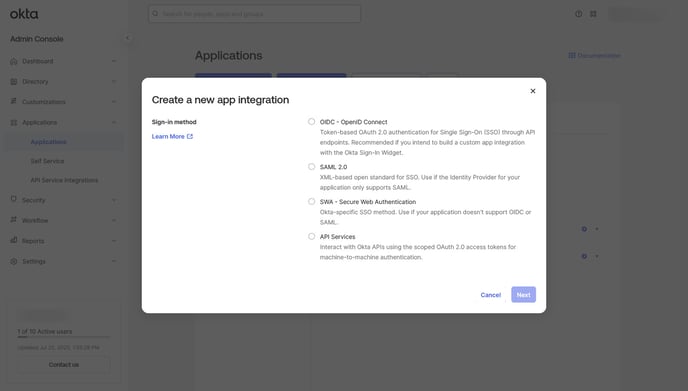Screen dimensions: 688x391
Task: Click the Dashboard home icon
Action: coord(14,61)
